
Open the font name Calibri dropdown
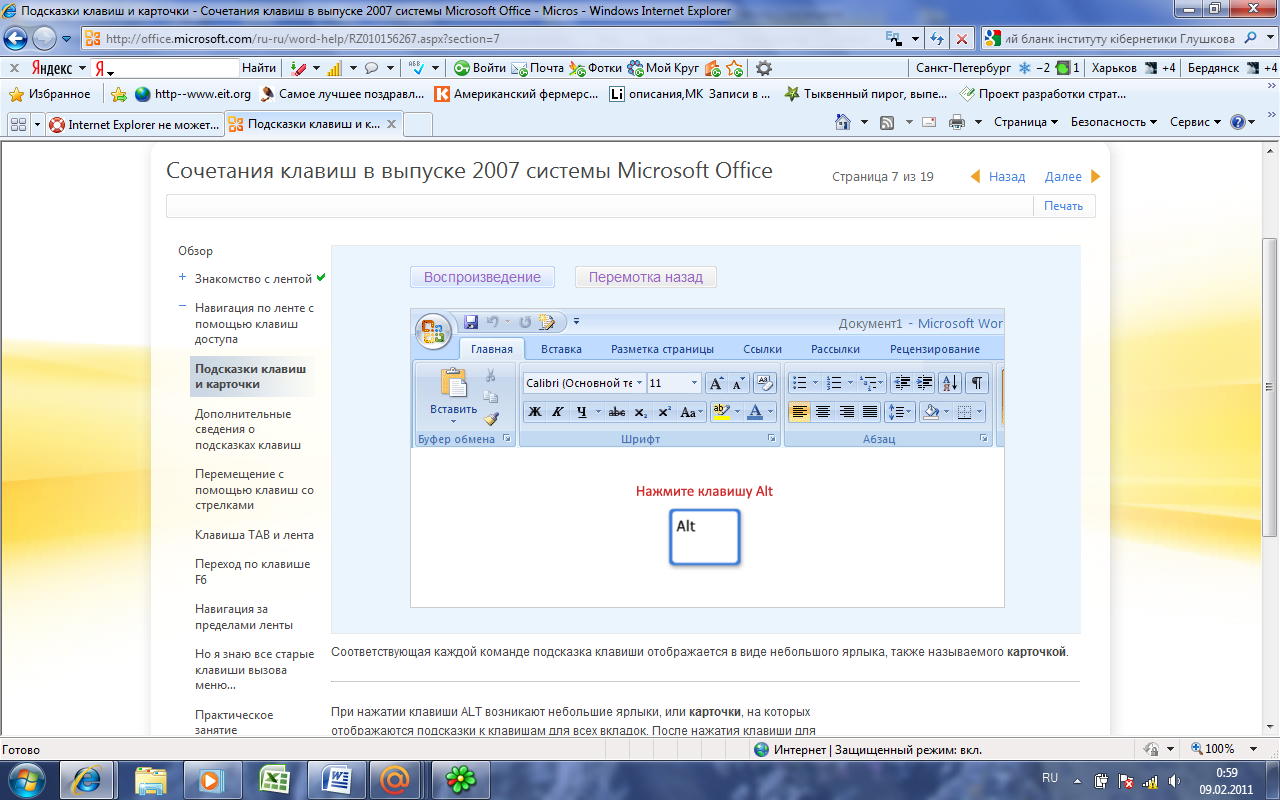639,383
